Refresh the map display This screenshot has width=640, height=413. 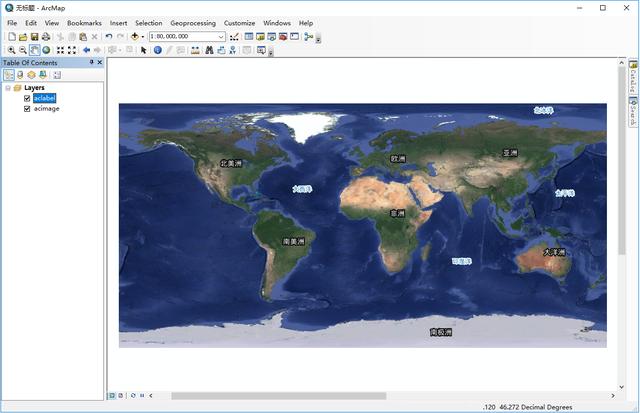(133, 395)
